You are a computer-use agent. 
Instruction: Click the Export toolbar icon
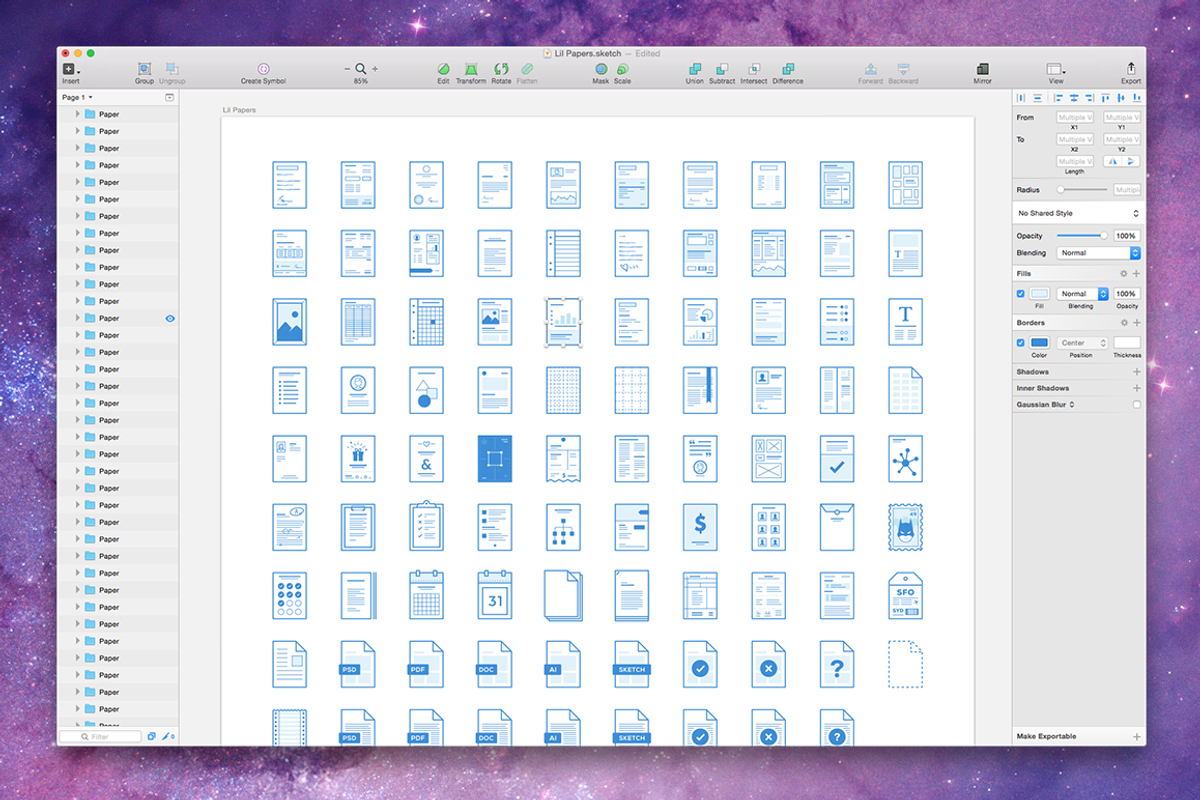[x=1131, y=68]
